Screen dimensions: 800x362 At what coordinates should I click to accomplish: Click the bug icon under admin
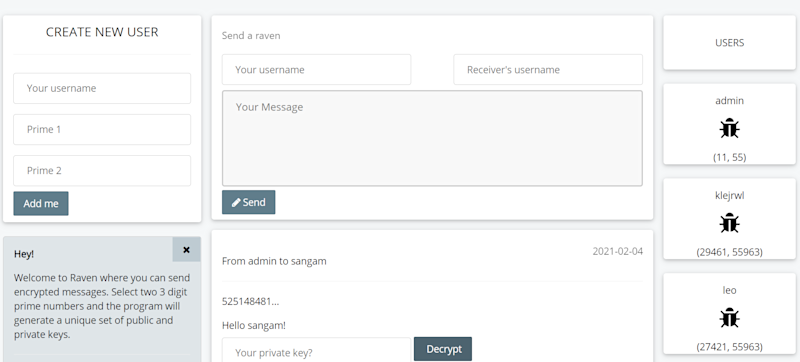coord(730,128)
